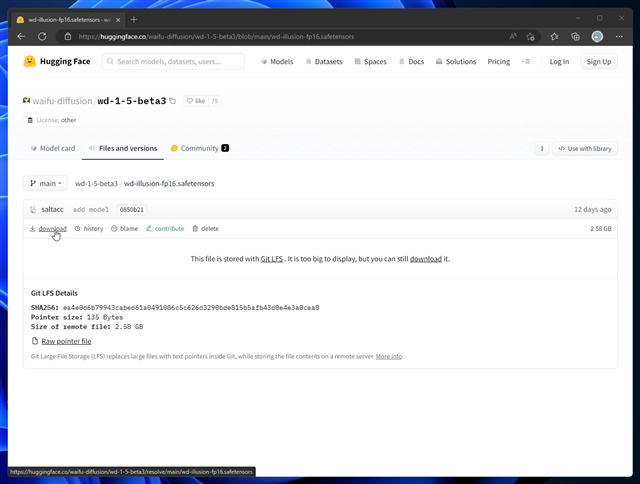Image resolution: width=640 pixels, height=484 pixels.
Task: Expand the extra navigation menu icon
Action: [526, 62]
